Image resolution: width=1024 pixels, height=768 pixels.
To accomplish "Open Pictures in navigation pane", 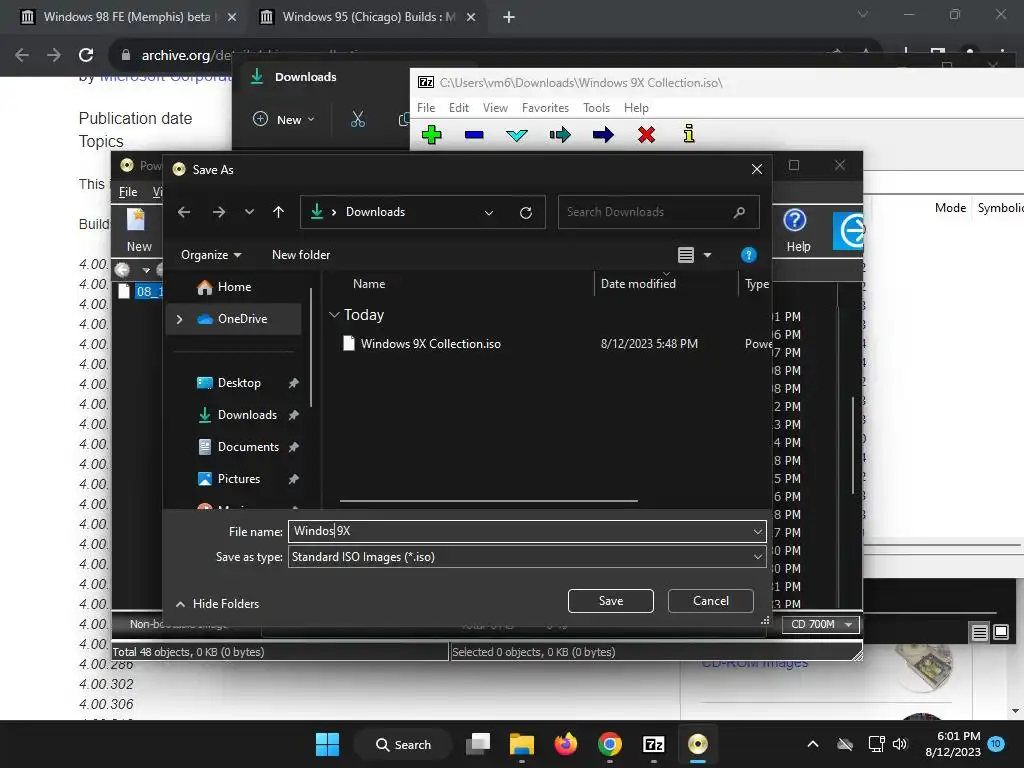I will coord(239,479).
